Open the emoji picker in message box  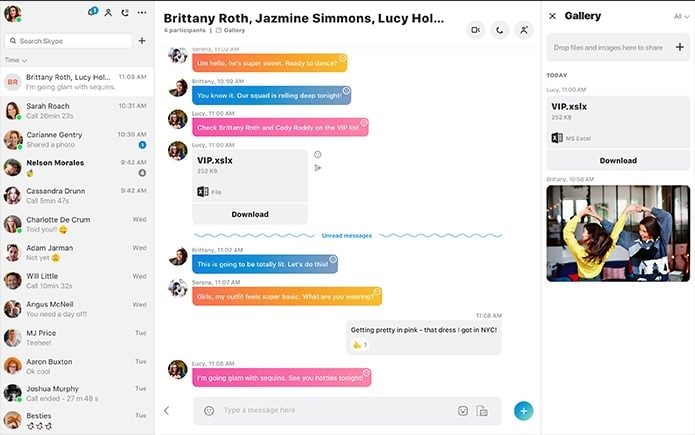pyautogui.click(x=209, y=411)
